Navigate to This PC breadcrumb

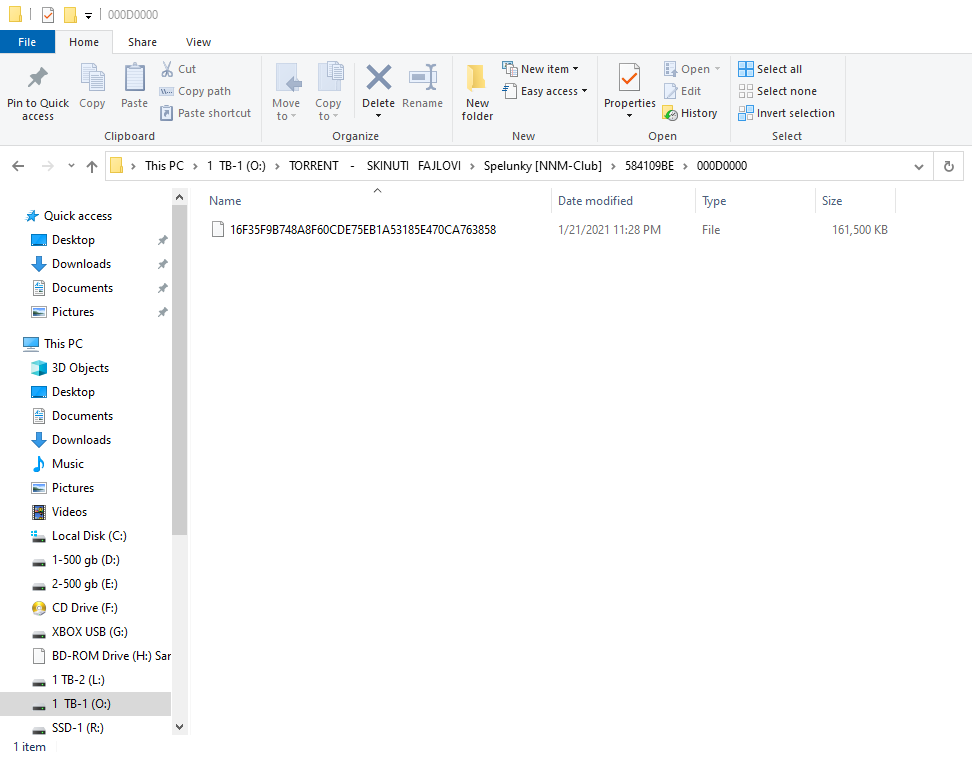(164, 166)
